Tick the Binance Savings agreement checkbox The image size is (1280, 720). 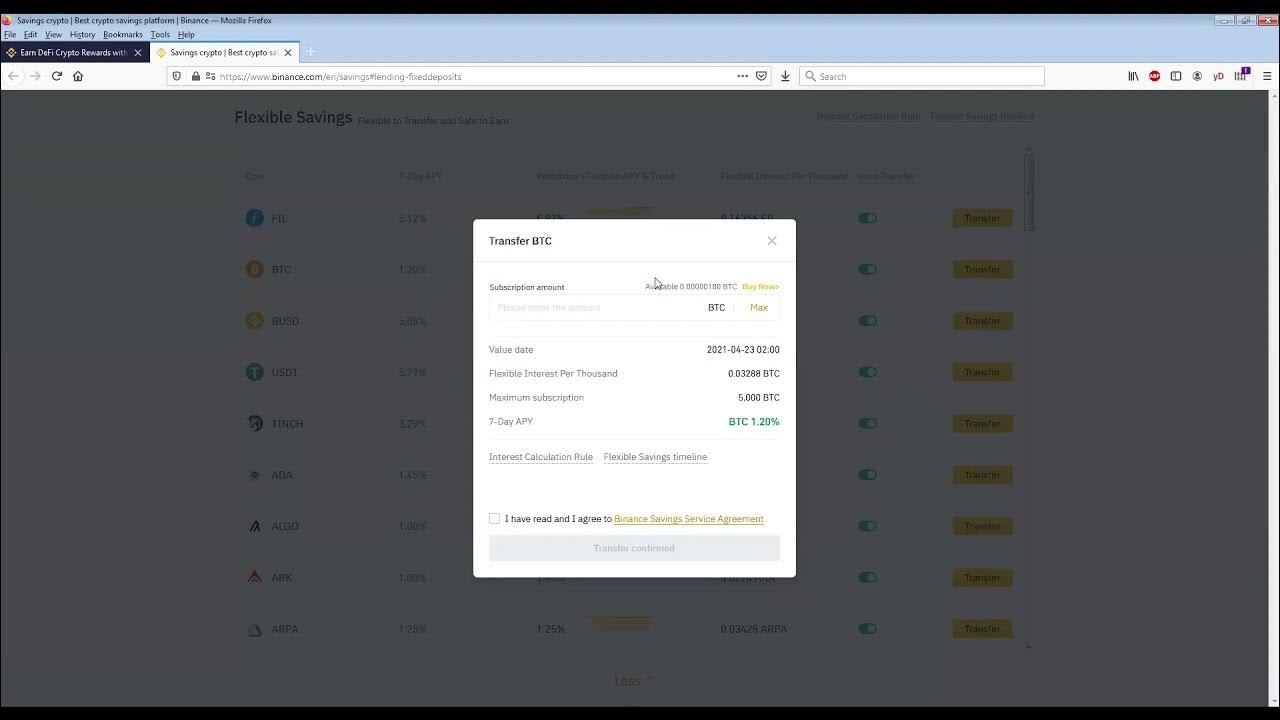pyautogui.click(x=494, y=519)
